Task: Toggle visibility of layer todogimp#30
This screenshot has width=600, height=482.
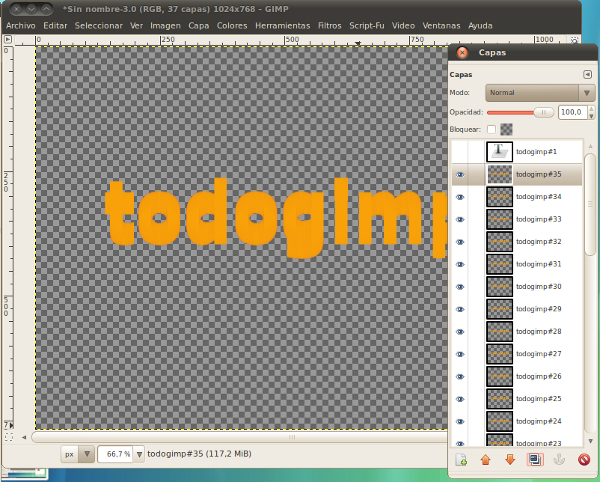Action: click(x=460, y=287)
